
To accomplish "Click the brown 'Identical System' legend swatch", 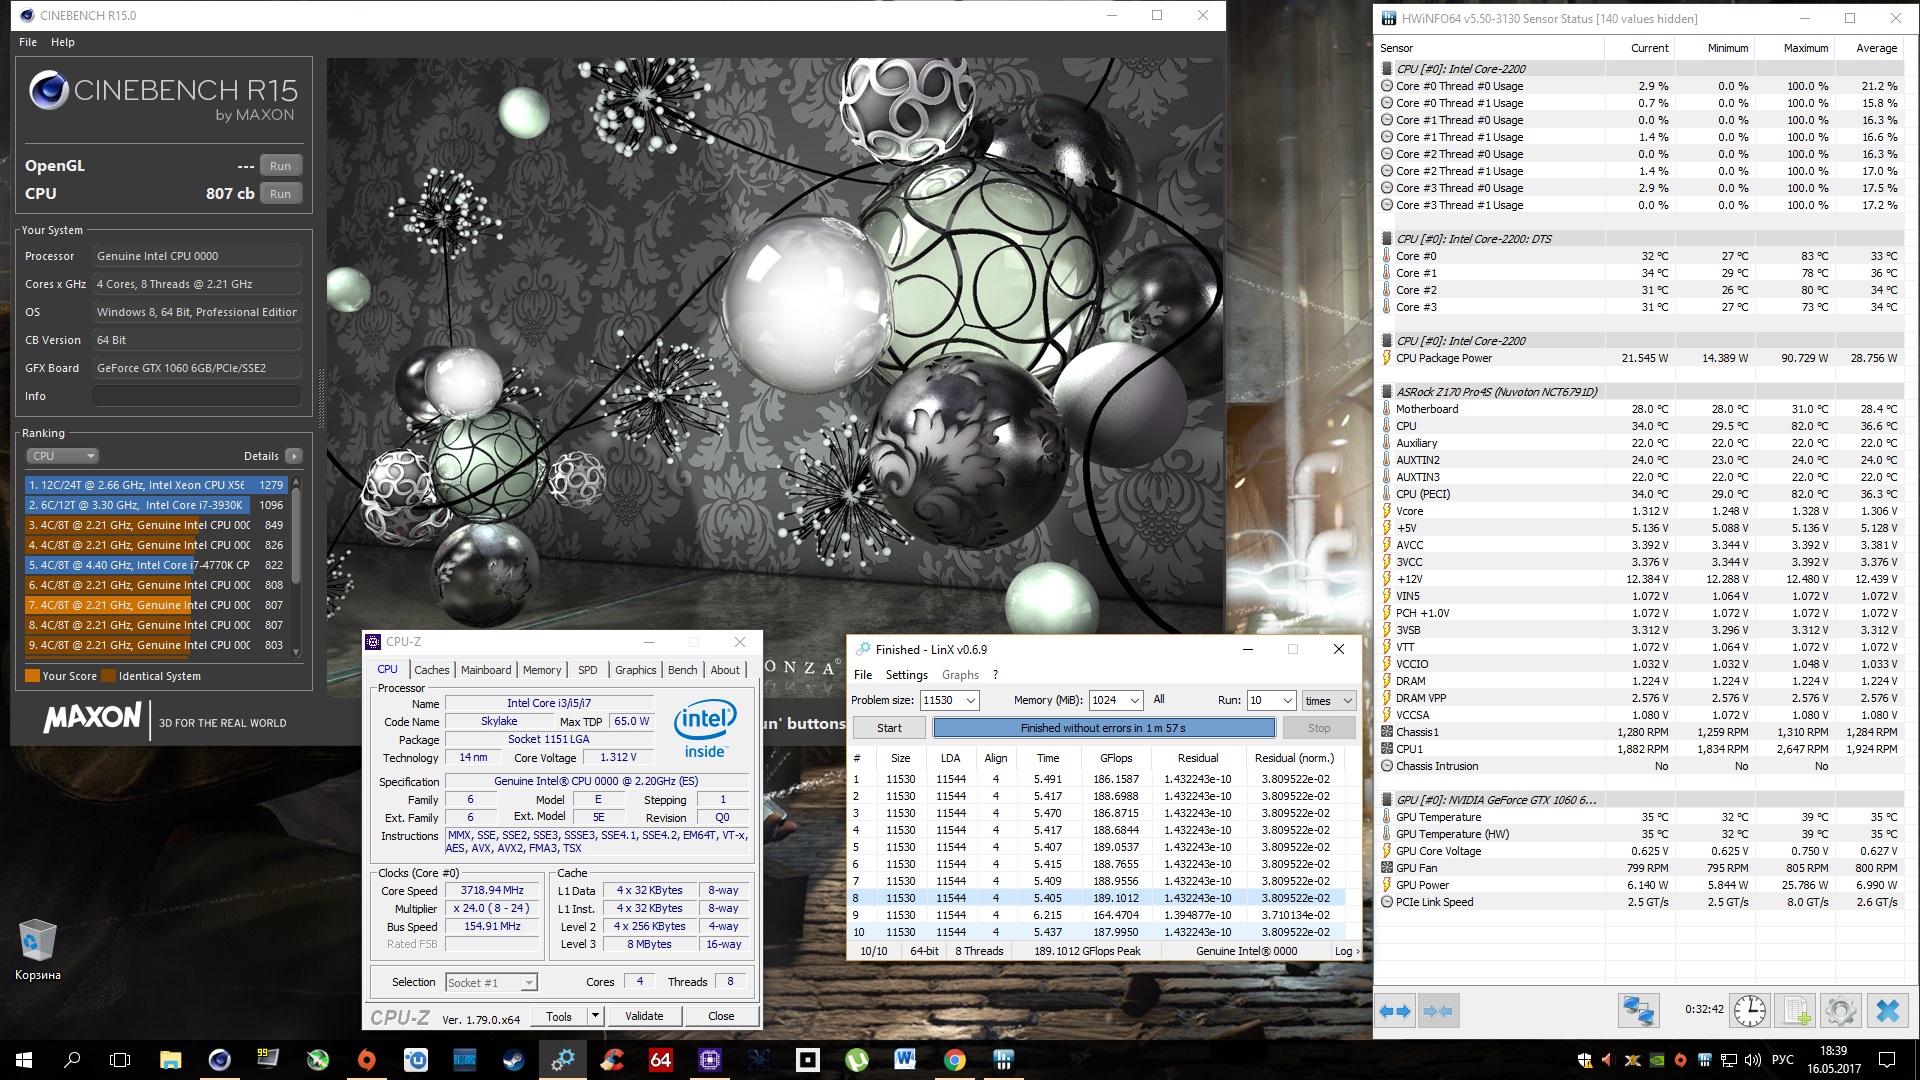I will click(109, 676).
